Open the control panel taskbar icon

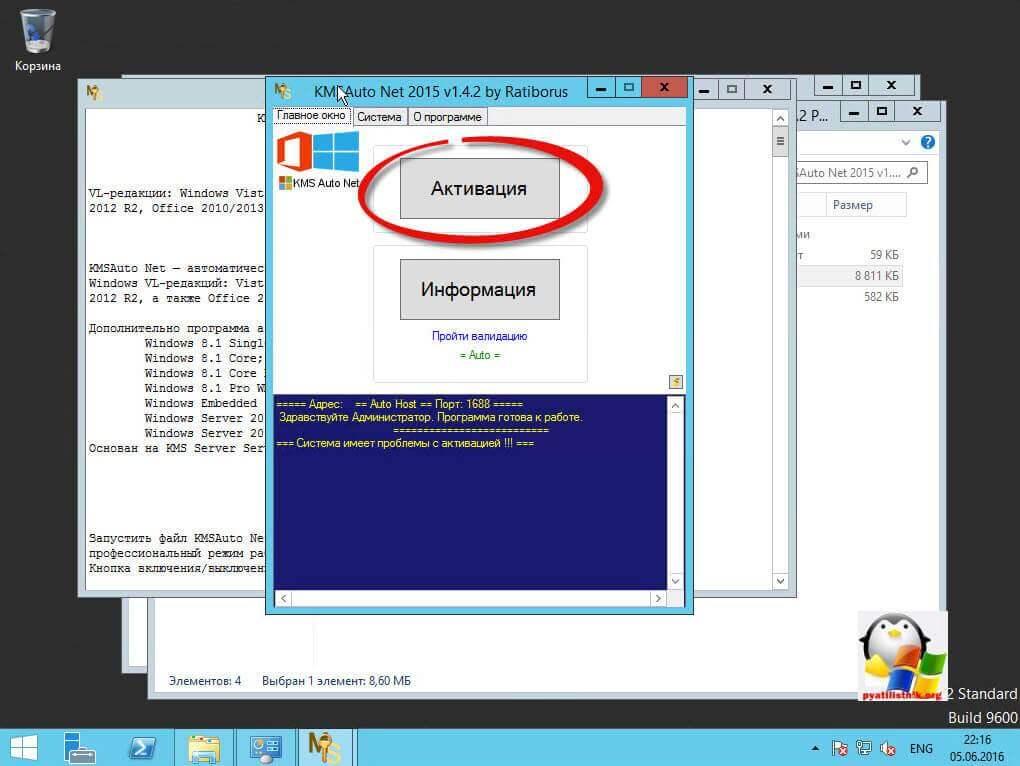(x=265, y=748)
